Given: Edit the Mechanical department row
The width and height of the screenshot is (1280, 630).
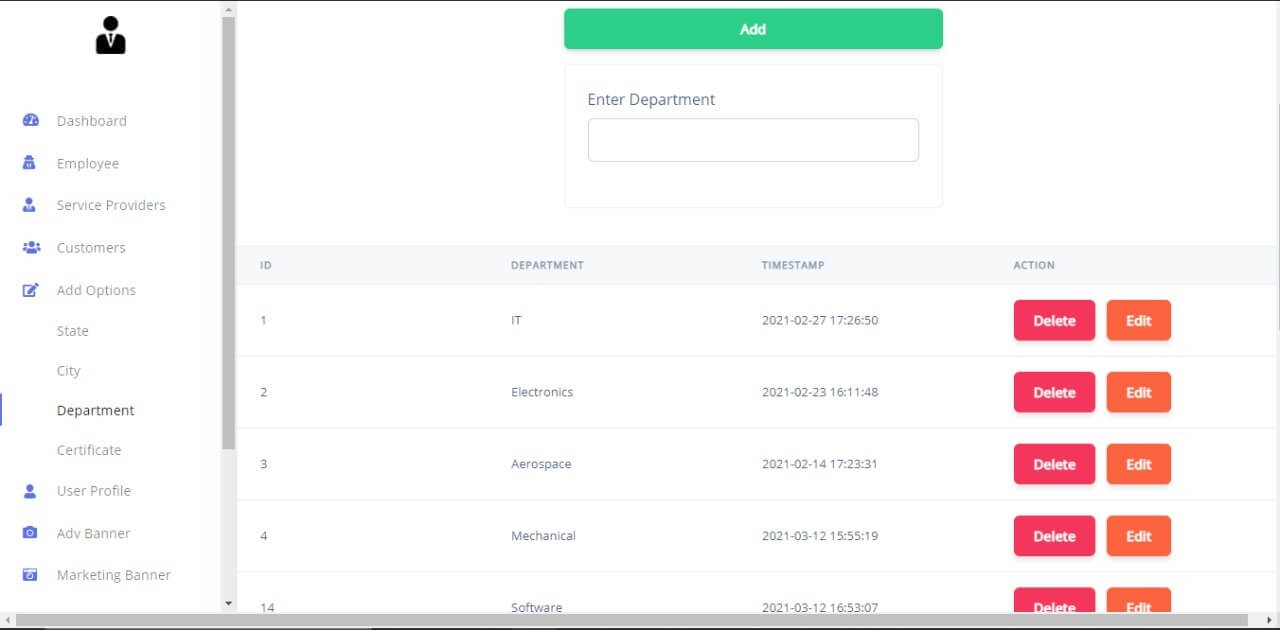Looking at the screenshot, I should [x=1138, y=537].
